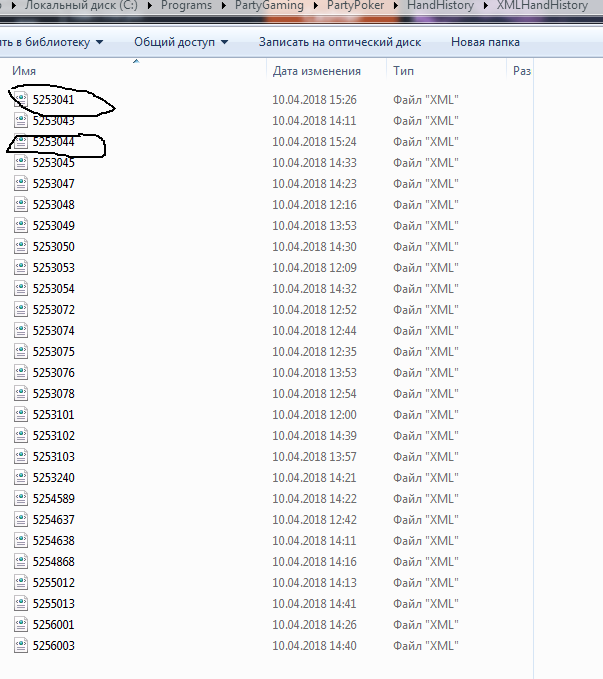Click the date 10.04.2018 14:13
This screenshot has width=603, height=679.
[x=314, y=582]
